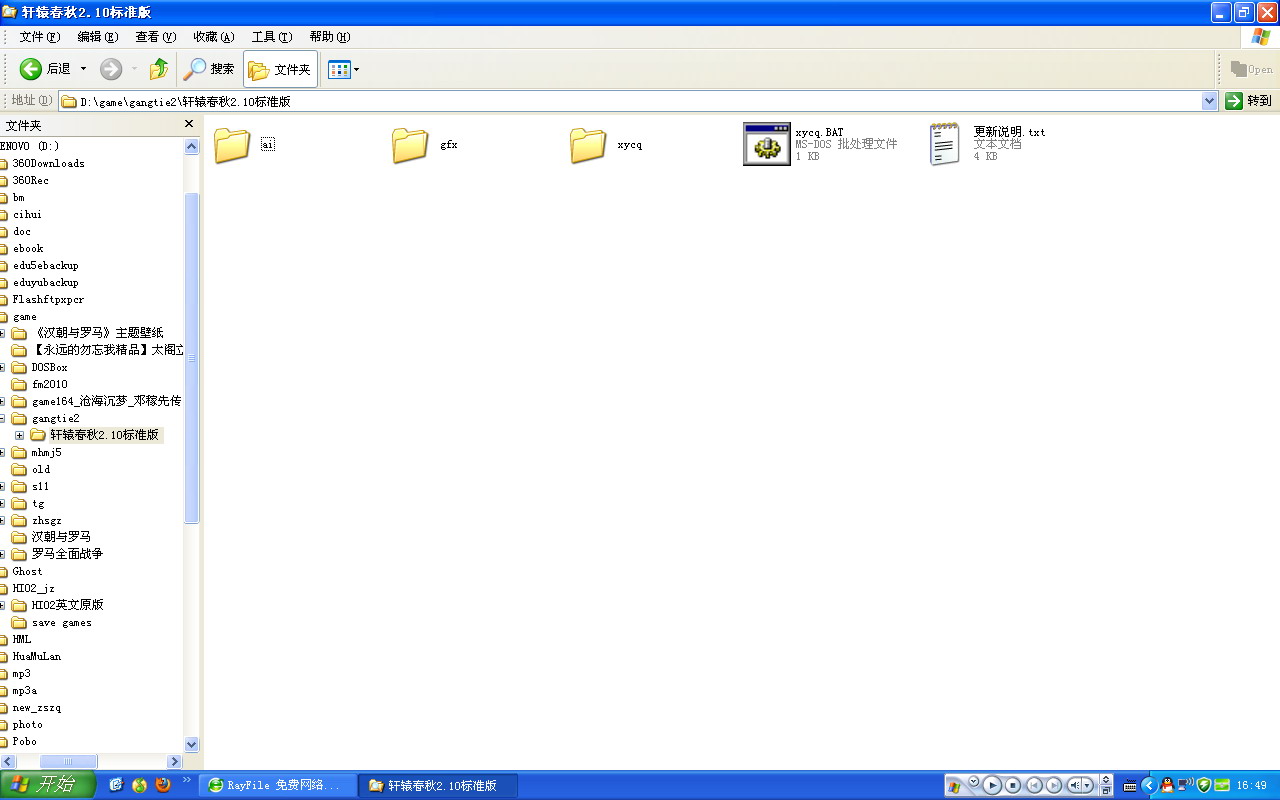
Task: Open the Views mode dropdown
Action: (343, 70)
